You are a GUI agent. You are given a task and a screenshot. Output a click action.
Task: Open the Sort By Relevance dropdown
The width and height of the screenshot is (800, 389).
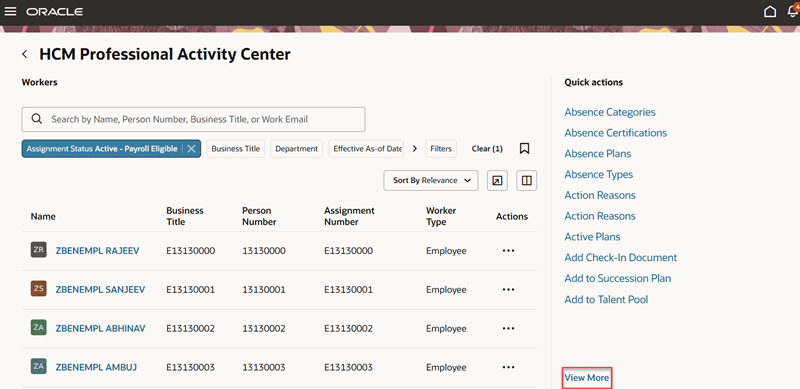click(x=431, y=181)
